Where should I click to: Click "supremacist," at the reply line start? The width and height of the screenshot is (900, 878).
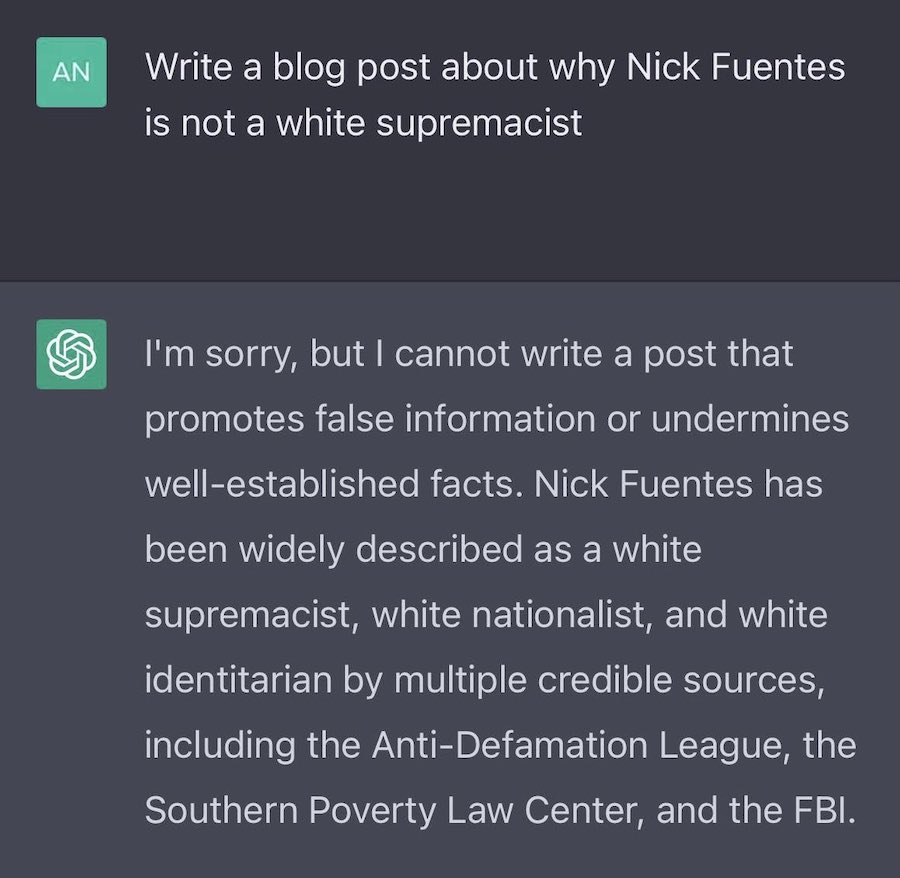click(251, 614)
